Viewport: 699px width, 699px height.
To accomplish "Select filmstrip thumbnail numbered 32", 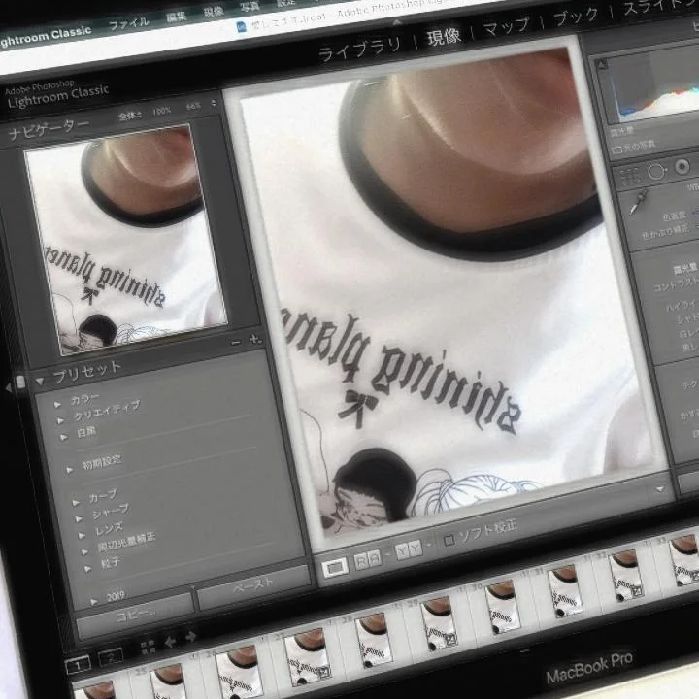I will (626, 576).
